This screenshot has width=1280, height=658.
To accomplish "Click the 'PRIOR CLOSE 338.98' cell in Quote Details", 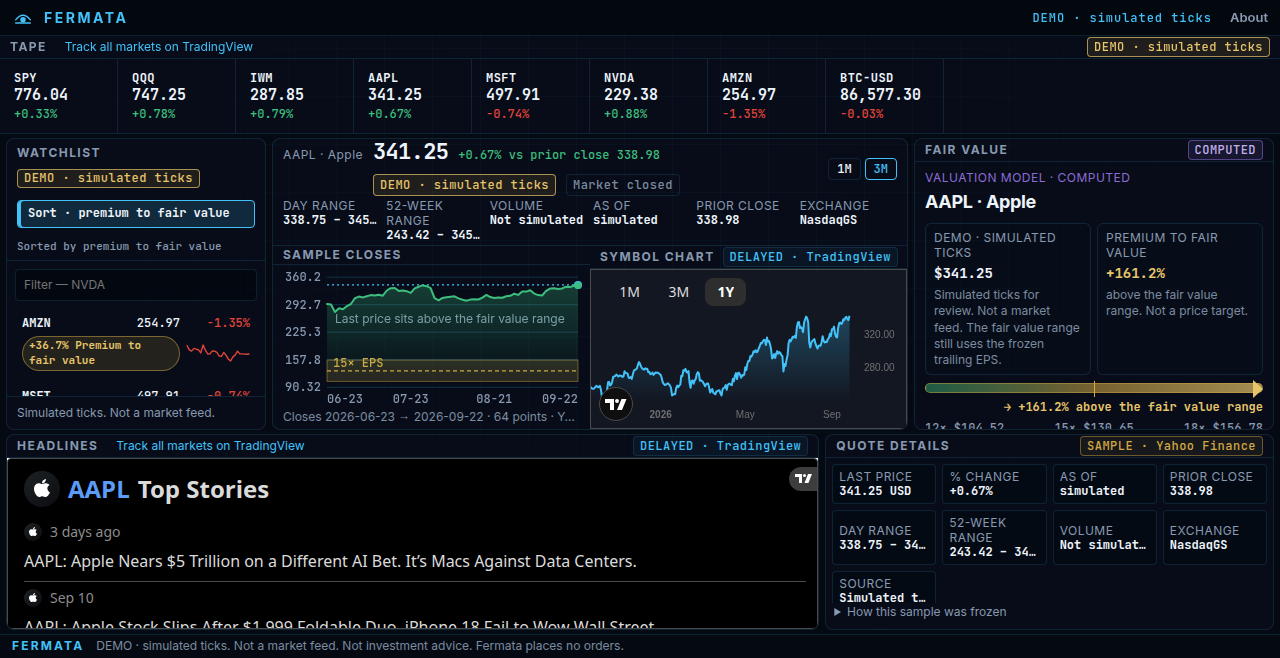I will click(x=1215, y=484).
